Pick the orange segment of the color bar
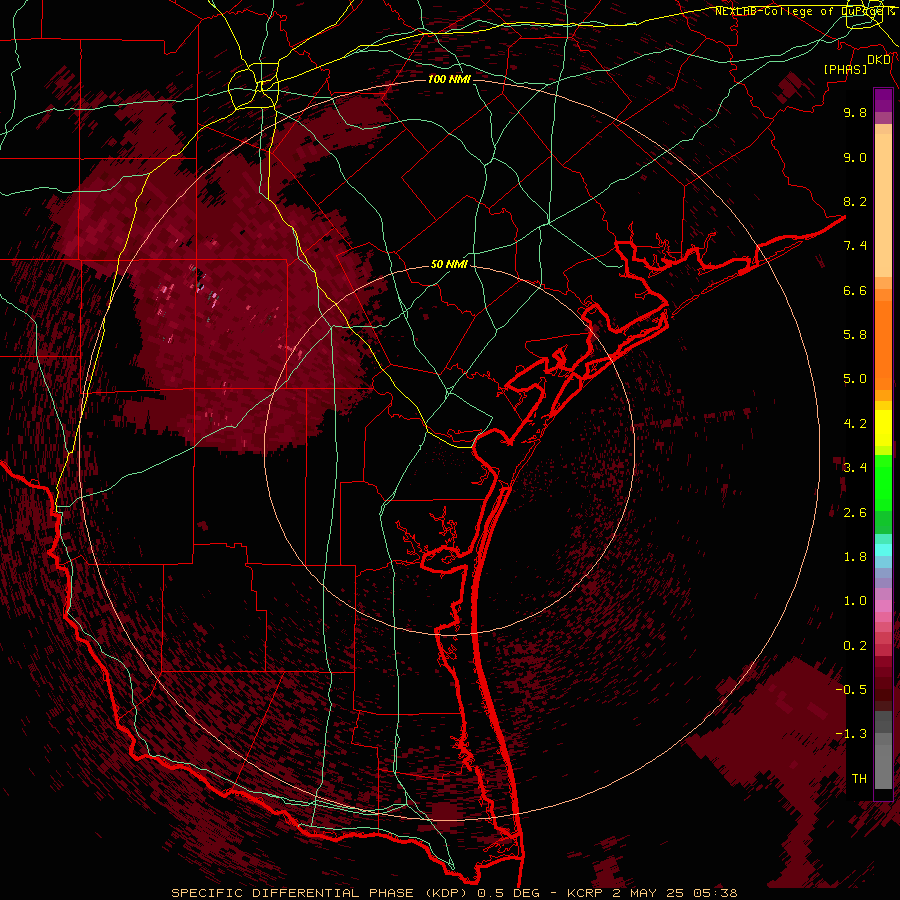This screenshot has width=900, height=900. [x=883, y=344]
